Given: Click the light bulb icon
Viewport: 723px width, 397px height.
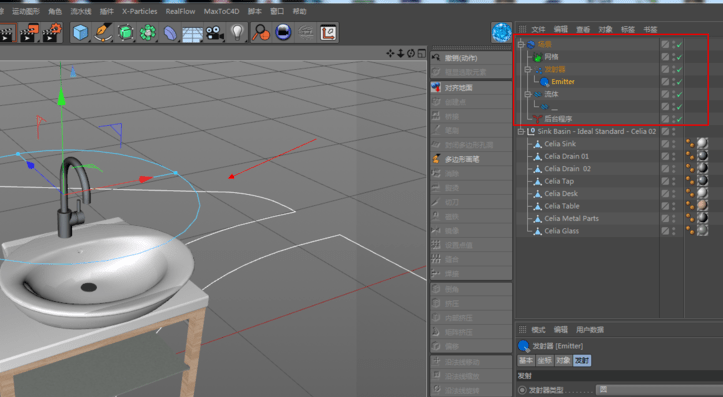Looking at the screenshot, I should tap(237, 33).
